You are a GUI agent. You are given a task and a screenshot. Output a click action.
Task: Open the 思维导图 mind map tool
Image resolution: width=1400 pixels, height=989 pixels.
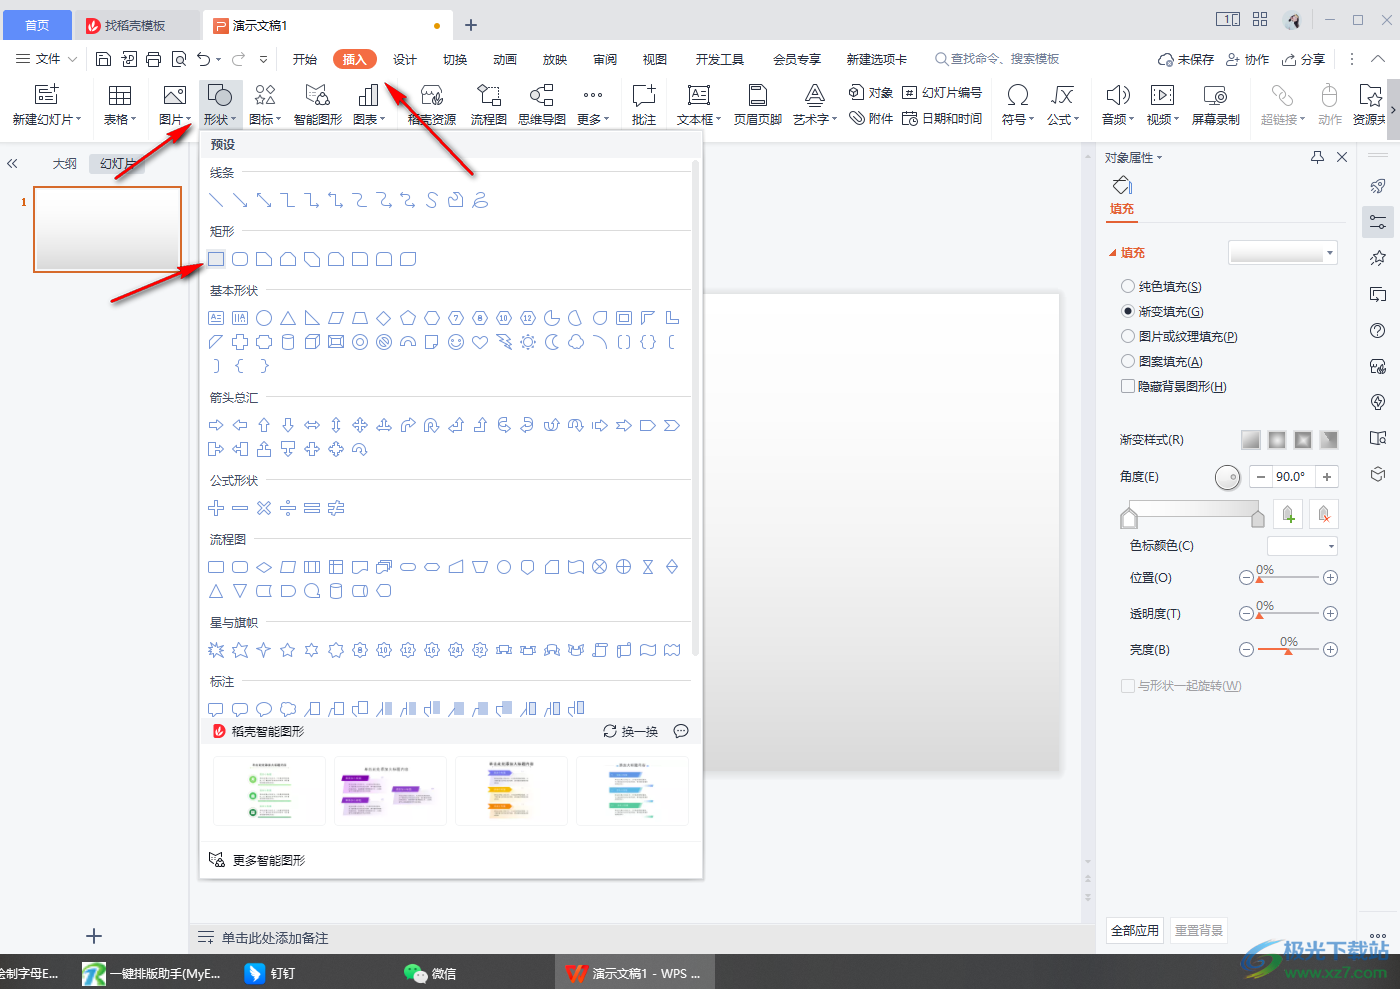coord(542,104)
